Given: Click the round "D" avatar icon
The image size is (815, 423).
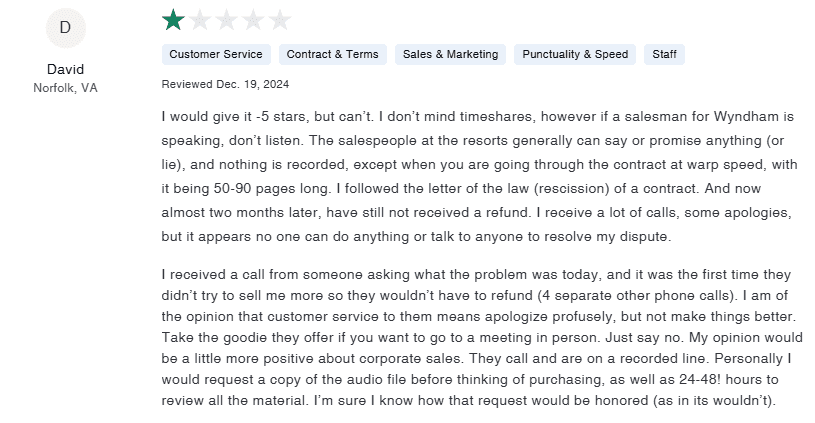Looking at the screenshot, I should pos(65,28).
